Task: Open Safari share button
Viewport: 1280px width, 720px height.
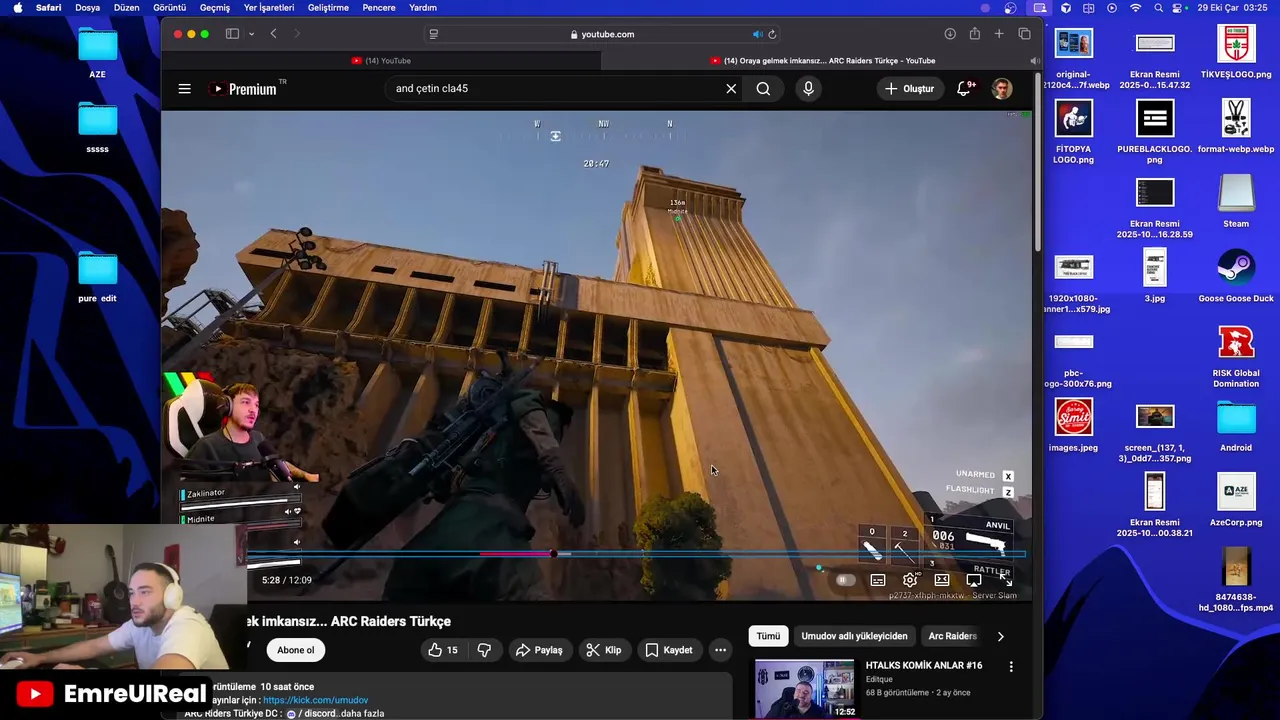Action: (974, 34)
